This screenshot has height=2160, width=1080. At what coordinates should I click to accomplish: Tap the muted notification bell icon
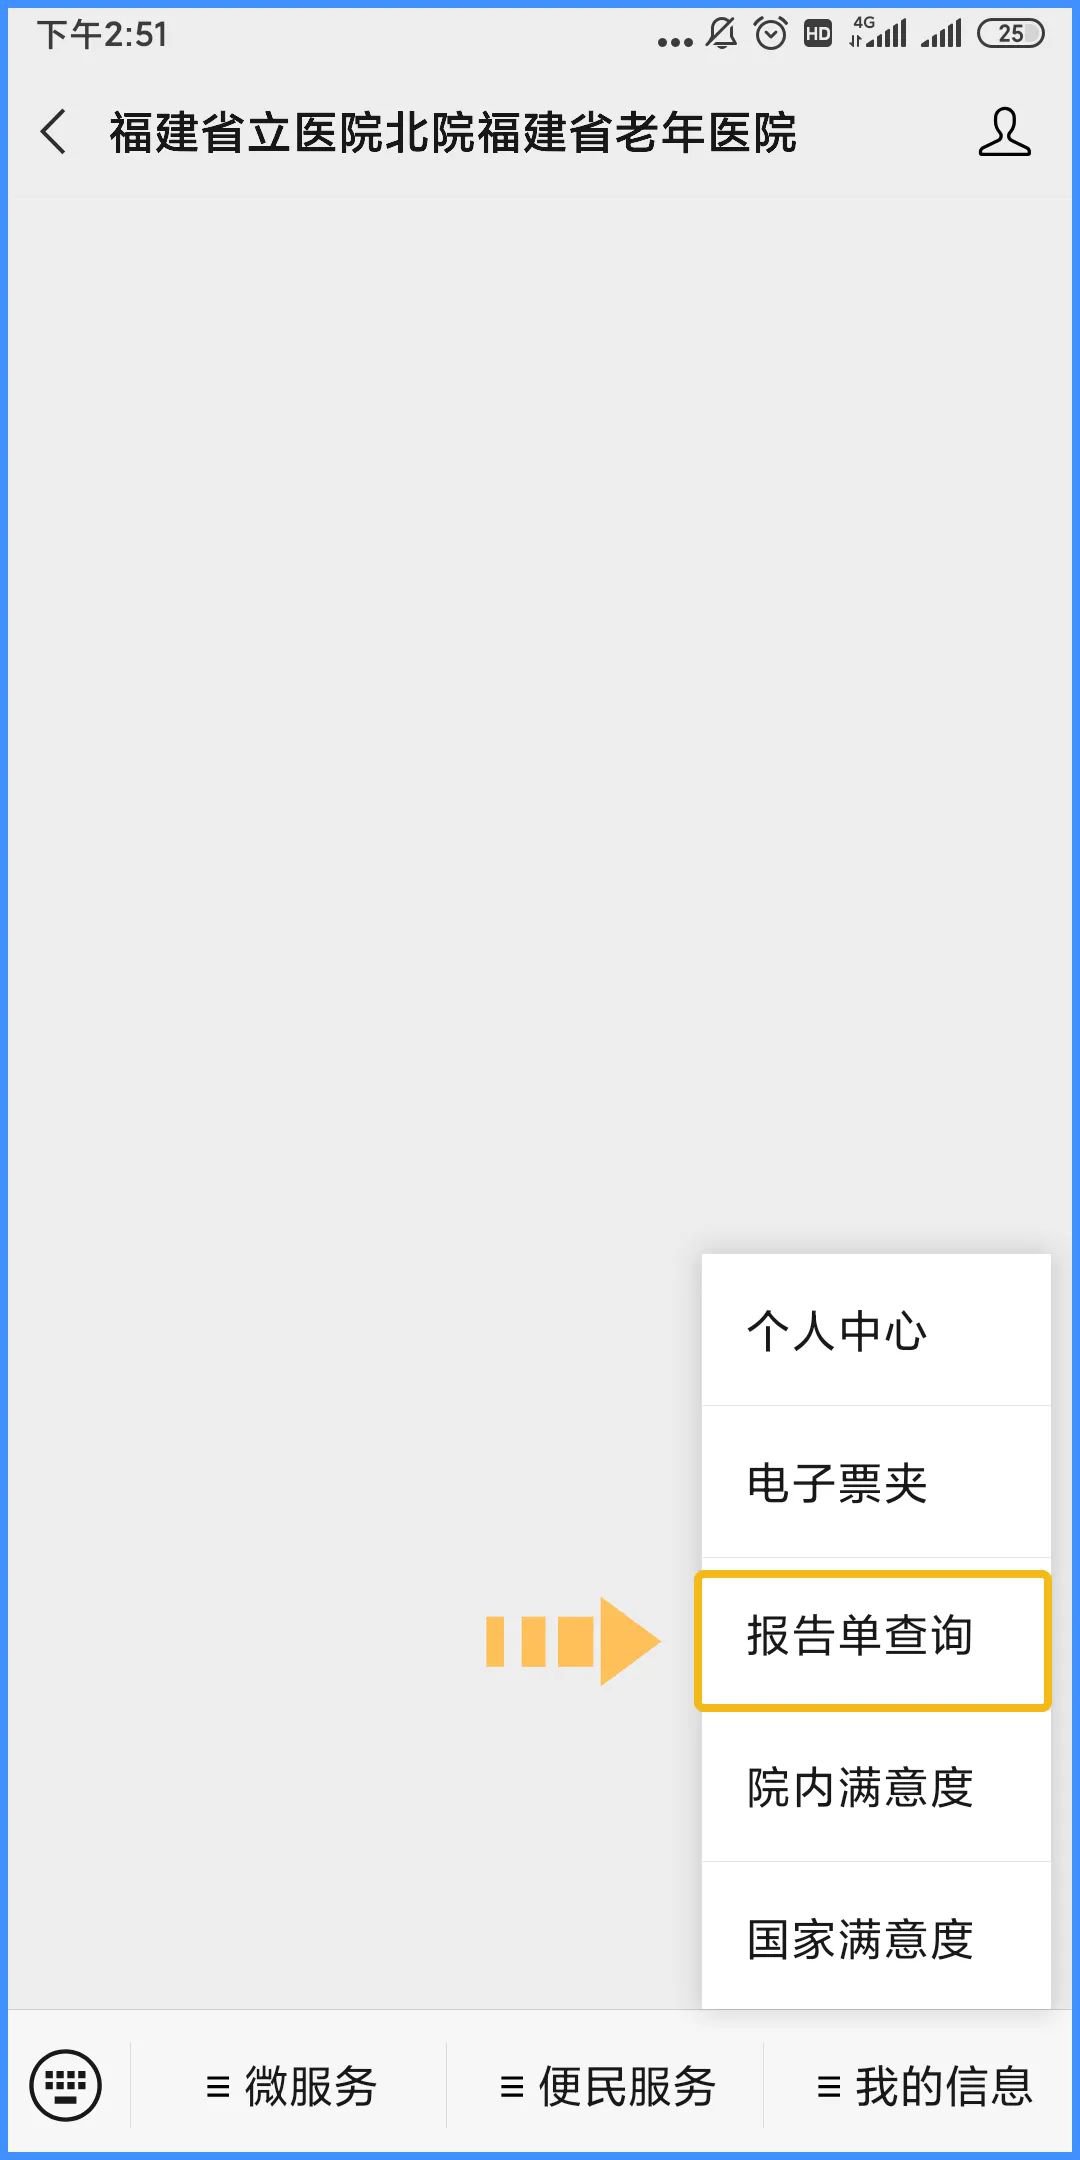721,34
